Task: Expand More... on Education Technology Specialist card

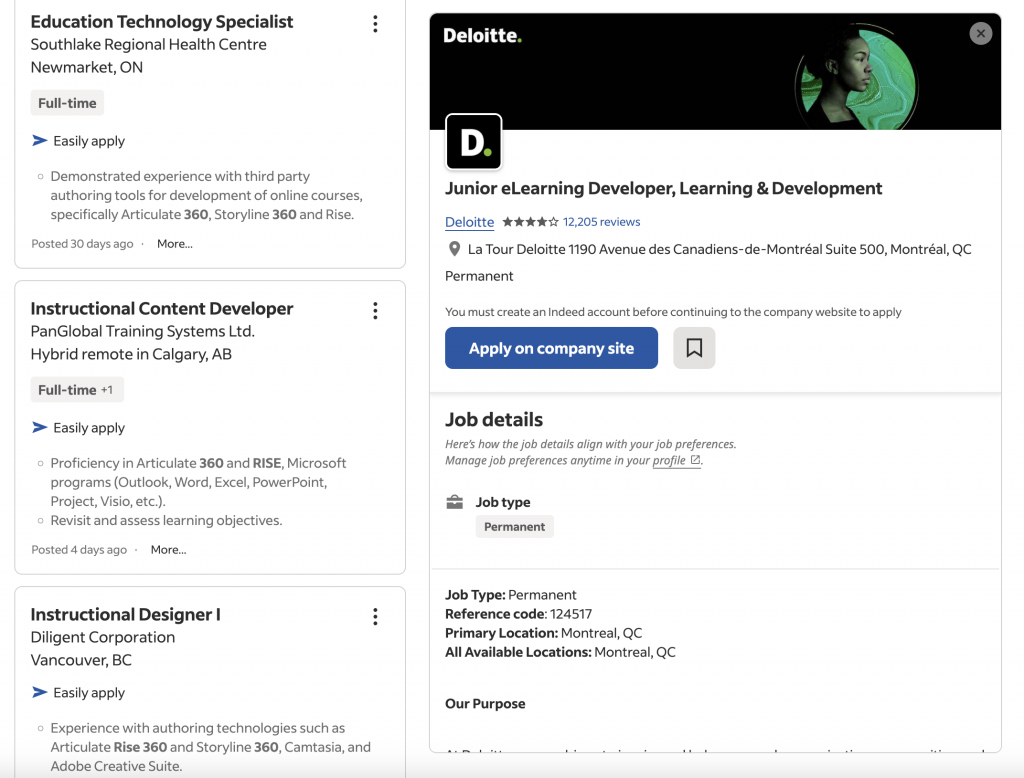Action: coord(174,244)
